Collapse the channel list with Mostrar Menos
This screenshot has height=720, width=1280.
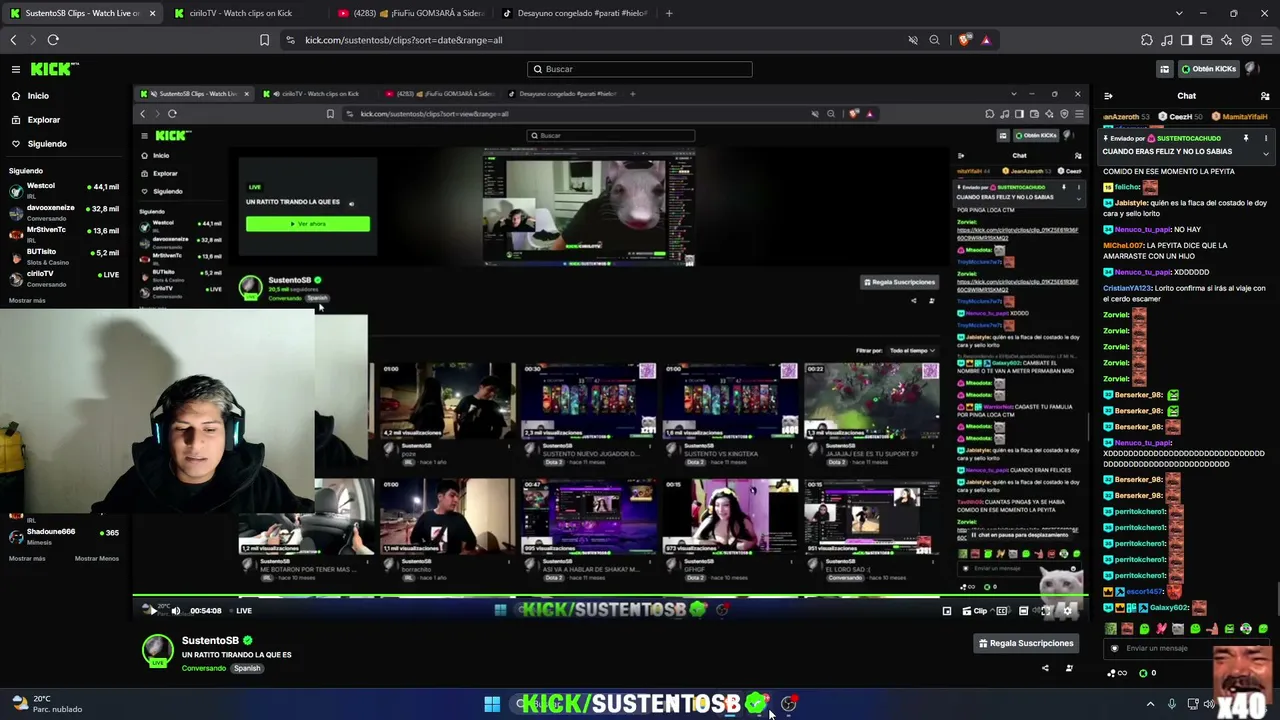[97, 558]
